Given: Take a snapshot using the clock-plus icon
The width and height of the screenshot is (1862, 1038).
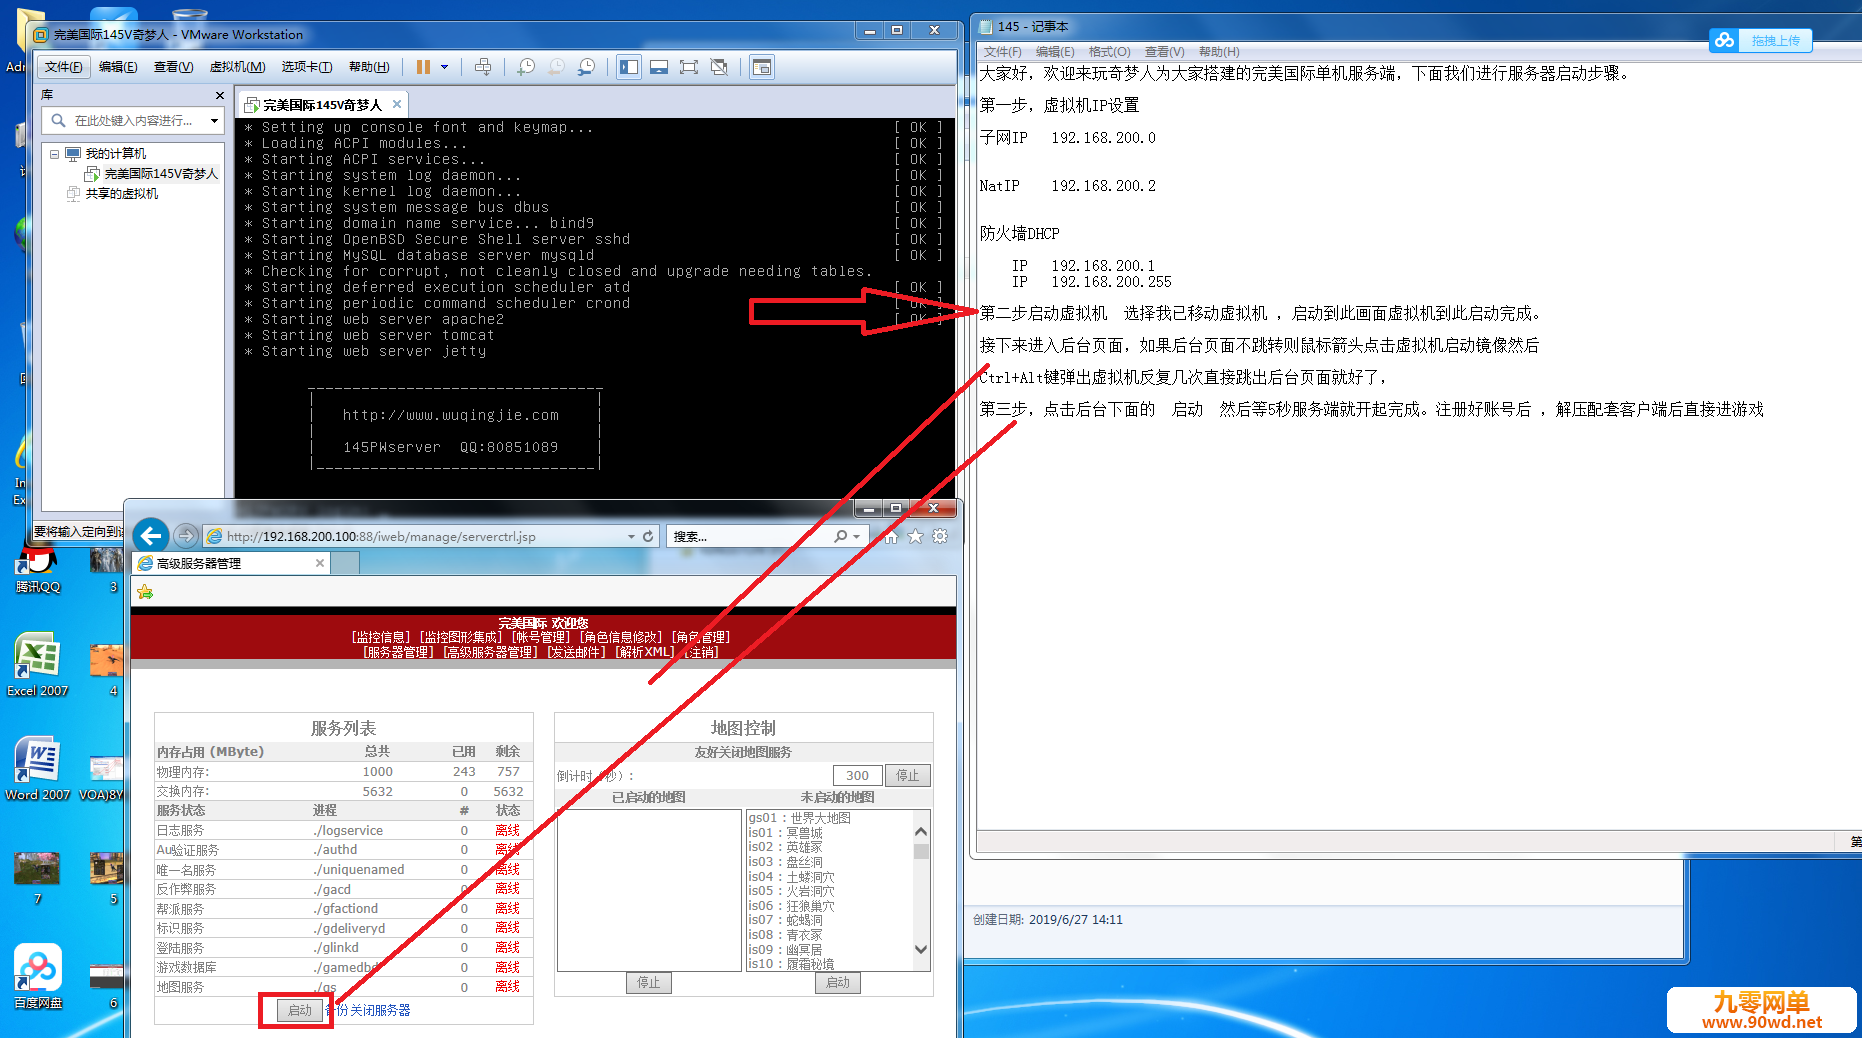Looking at the screenshot, I should pyautogui.click(x=526, y=67).
